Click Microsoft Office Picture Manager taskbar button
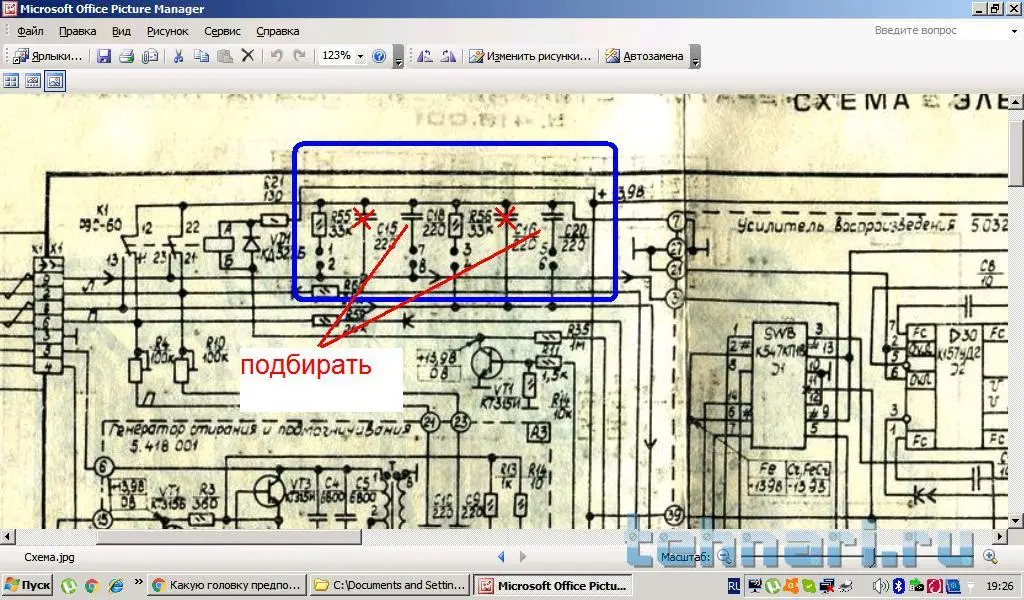 [x=552, y=586]
